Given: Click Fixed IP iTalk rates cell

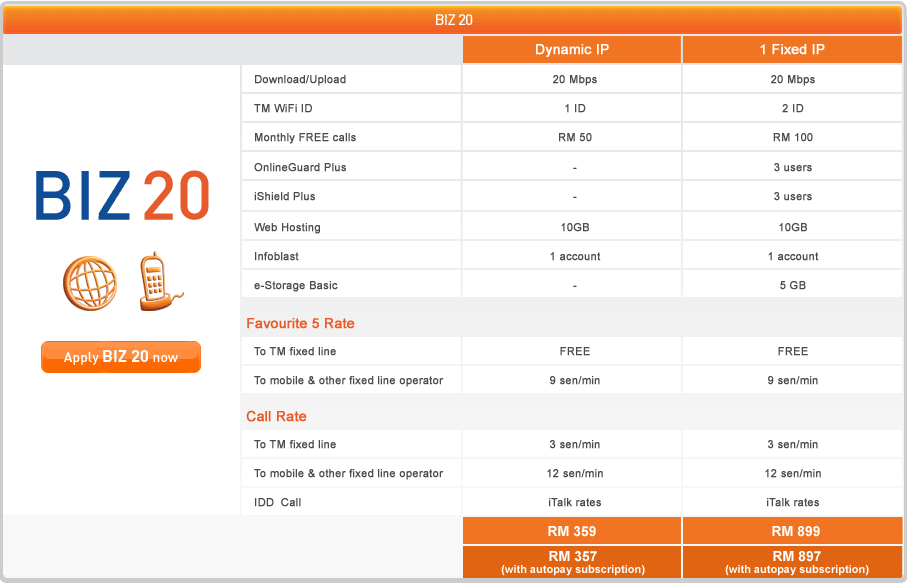Looking at the screenshot, I should click(792, 502).
